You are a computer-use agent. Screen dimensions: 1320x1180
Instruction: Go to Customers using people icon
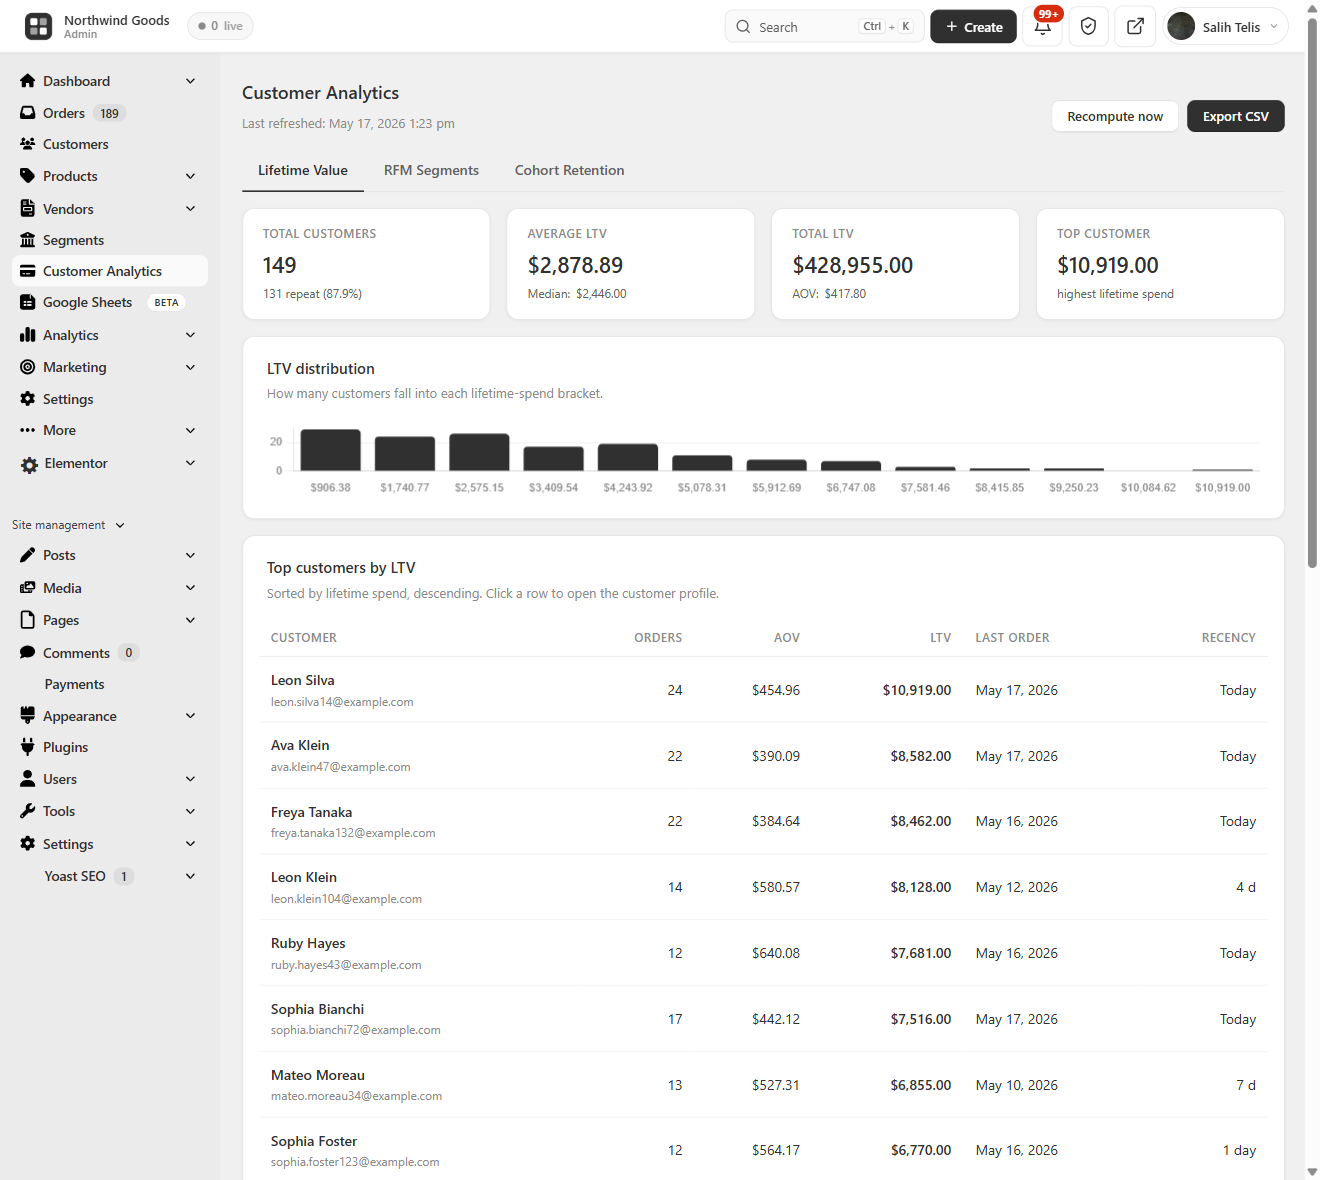28,144
